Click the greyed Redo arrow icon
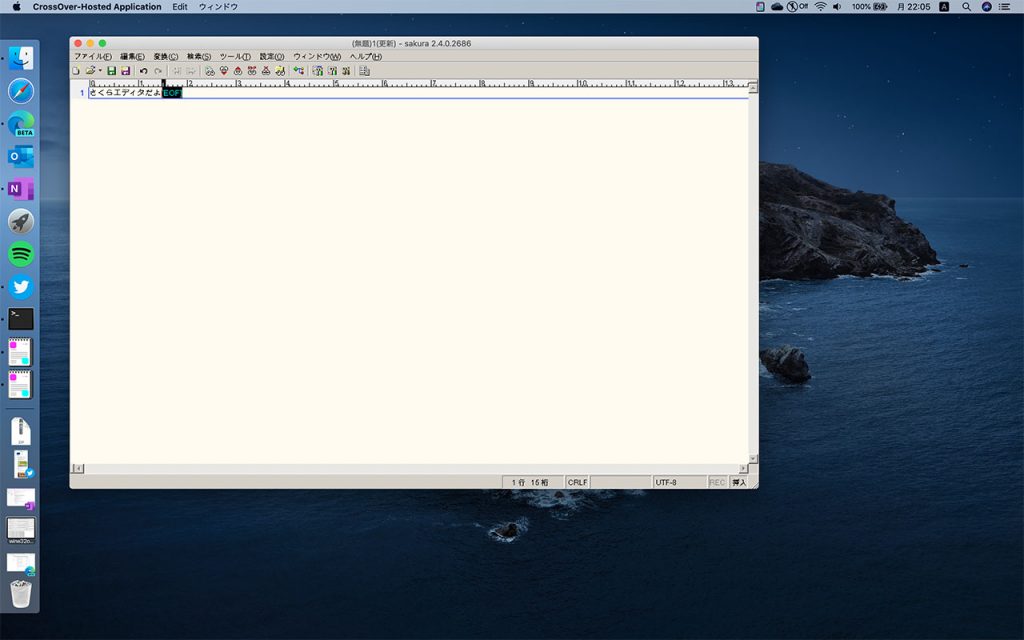The image size is (1024, 640). click(x=158, y=71)
